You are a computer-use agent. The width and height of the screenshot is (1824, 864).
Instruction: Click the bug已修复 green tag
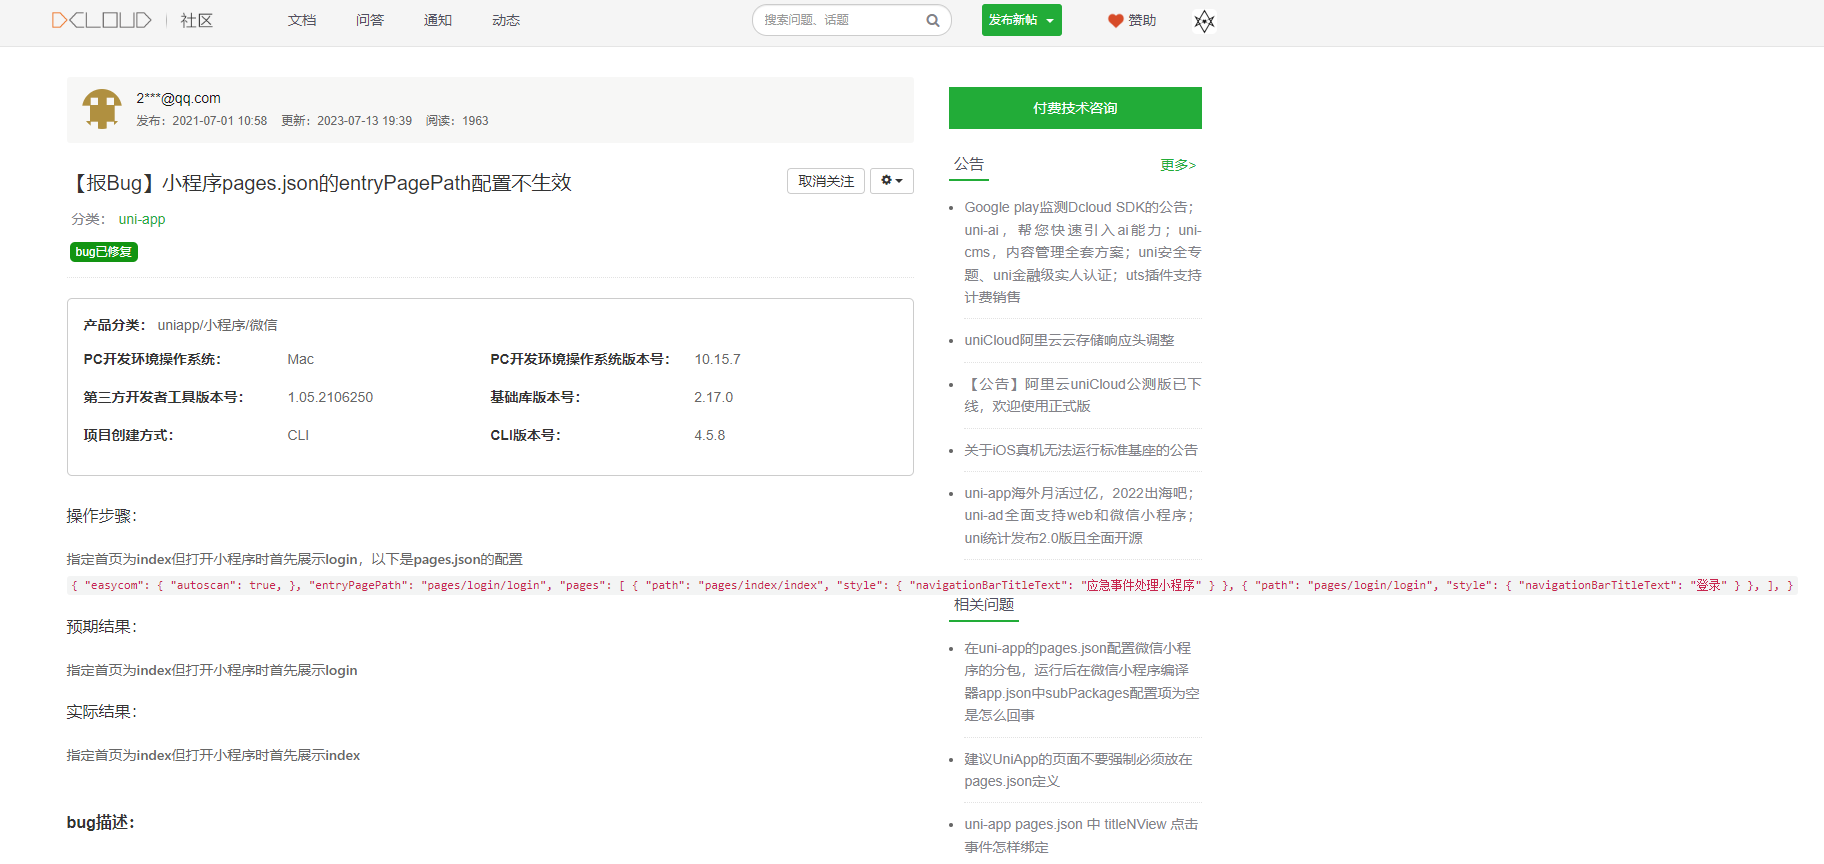103,252
